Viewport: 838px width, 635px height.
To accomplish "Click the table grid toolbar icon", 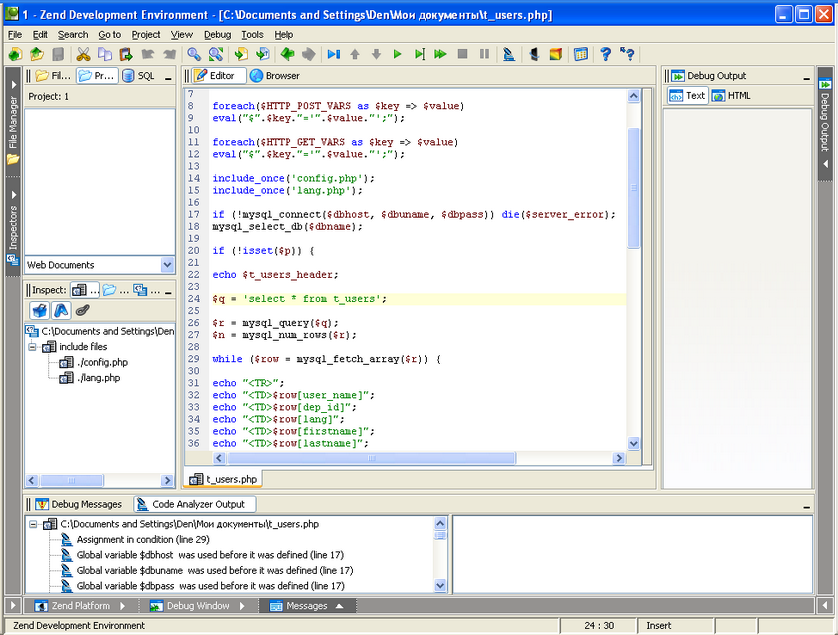I will 580,54.
